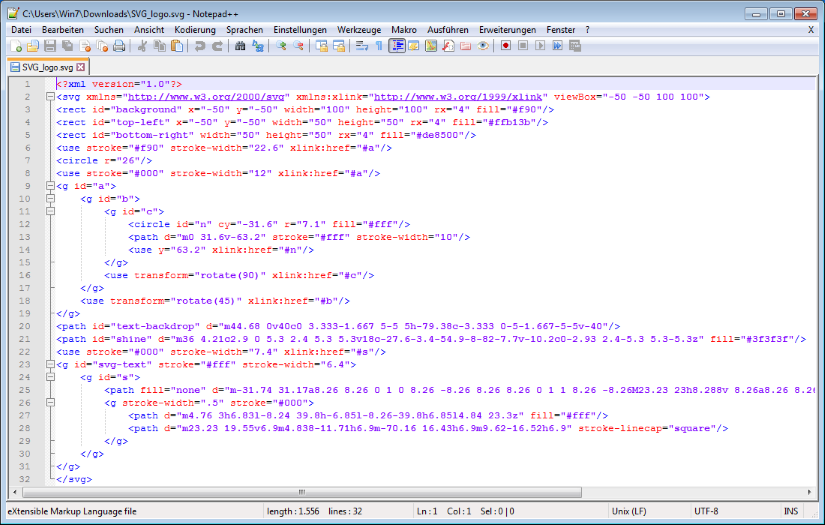This screenshot has width=825, height=525.
Task: Open Find with the binoculars icon
Action: [240, 46]
